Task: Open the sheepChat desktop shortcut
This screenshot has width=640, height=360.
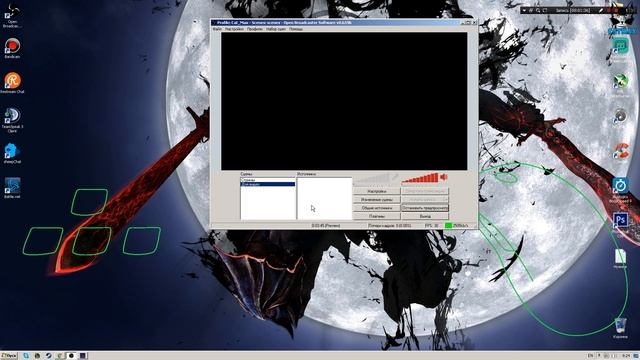Action: point(12,153)
